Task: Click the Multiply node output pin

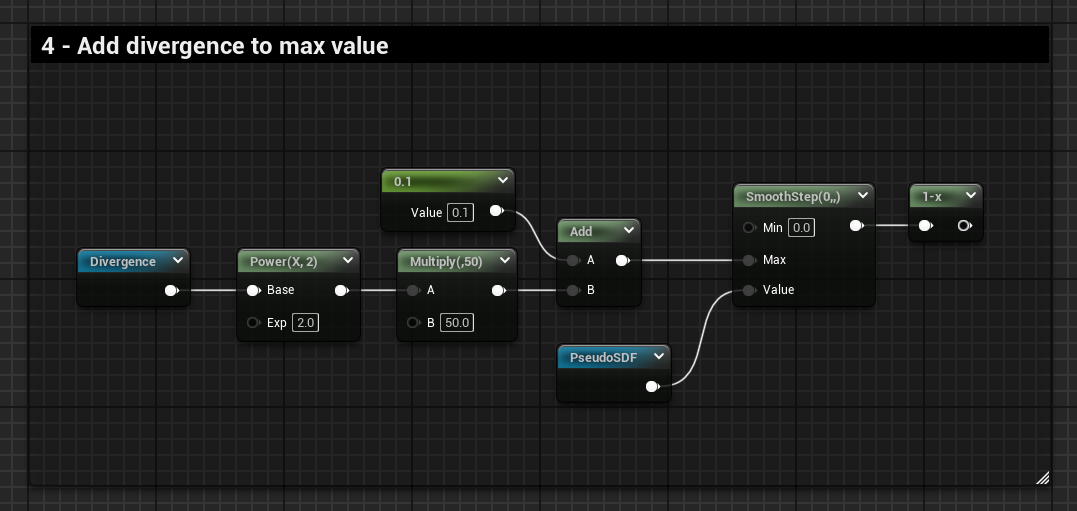Action: (x=498, y=291)
